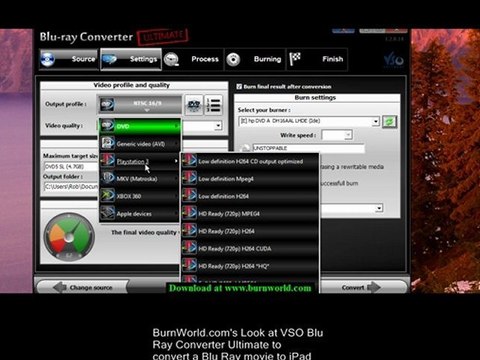Image resolution: width=480 pixels, height=360 pixels.
Task: Click the disc icon beside UNSTOPPABLE label
Action: pos(245,148)
